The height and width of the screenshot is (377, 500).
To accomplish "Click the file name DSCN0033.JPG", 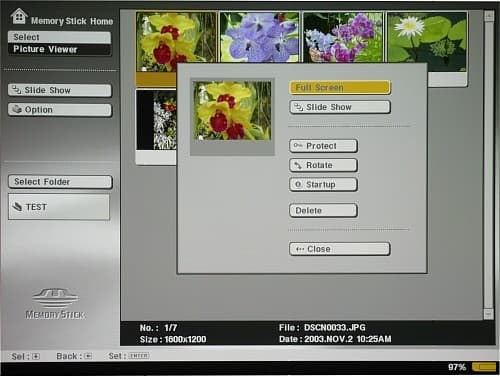I will tap(335, 327).
